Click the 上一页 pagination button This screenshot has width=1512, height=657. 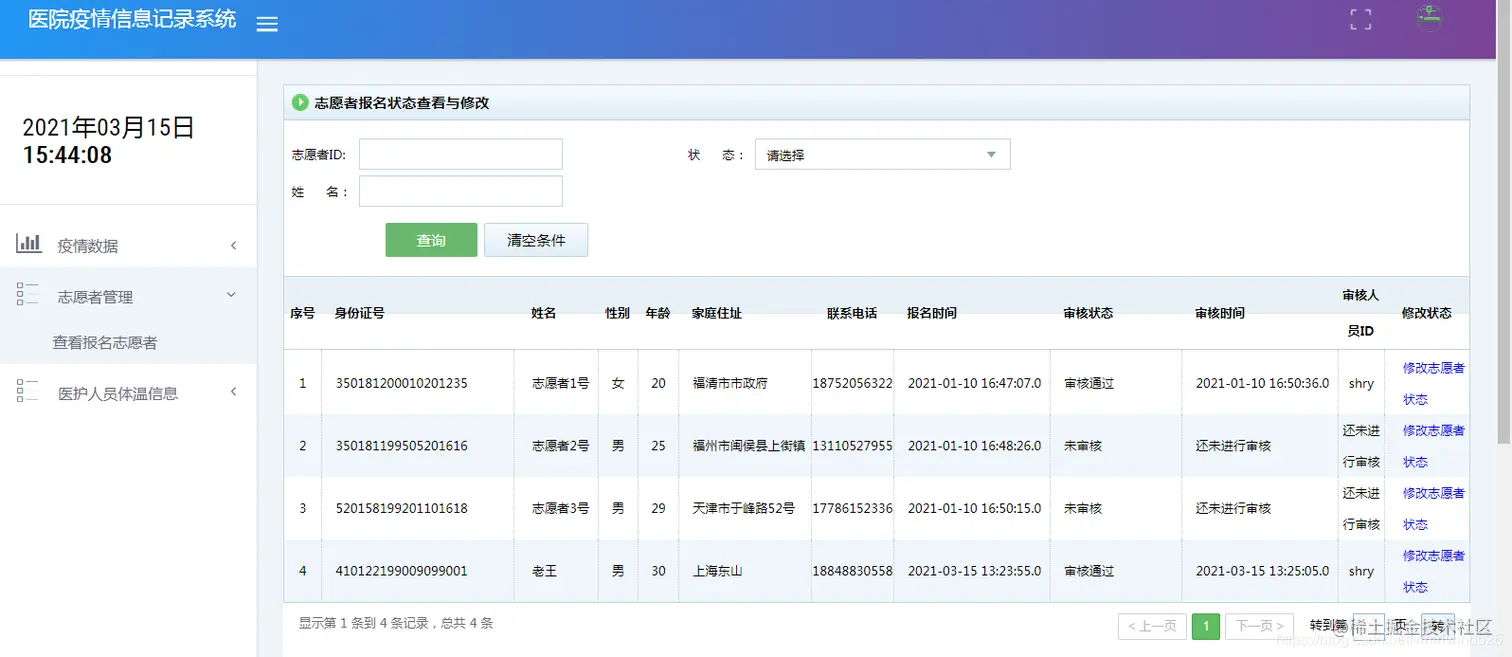point(1152,626)
